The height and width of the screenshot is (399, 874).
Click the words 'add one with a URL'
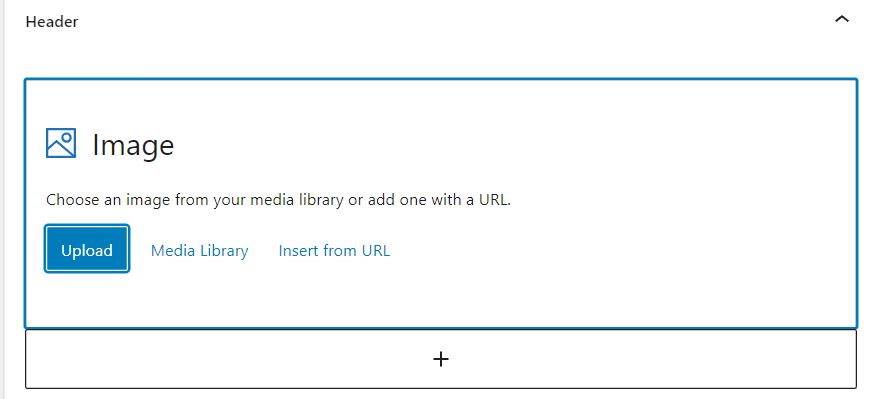[x=437, y=200]
